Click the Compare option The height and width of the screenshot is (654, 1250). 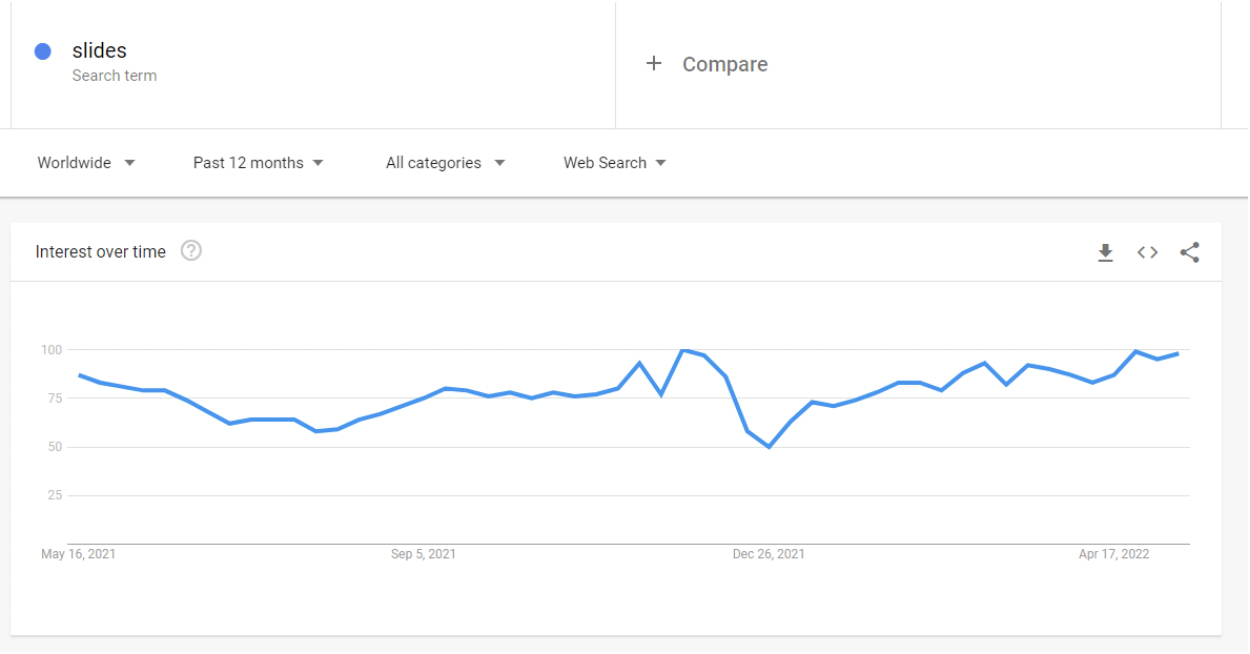[724, 63]
